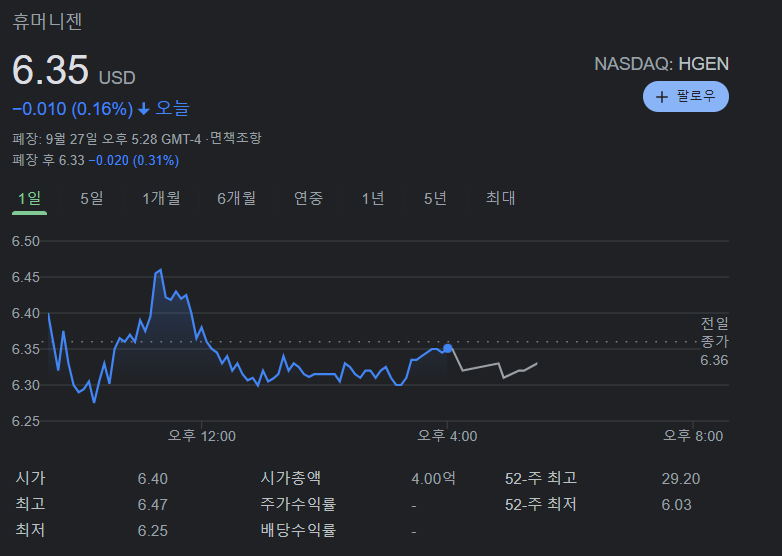Screen dimensions: 782x556
Task: Select the 최대 max range tab
Action: (x=500, y=198)
